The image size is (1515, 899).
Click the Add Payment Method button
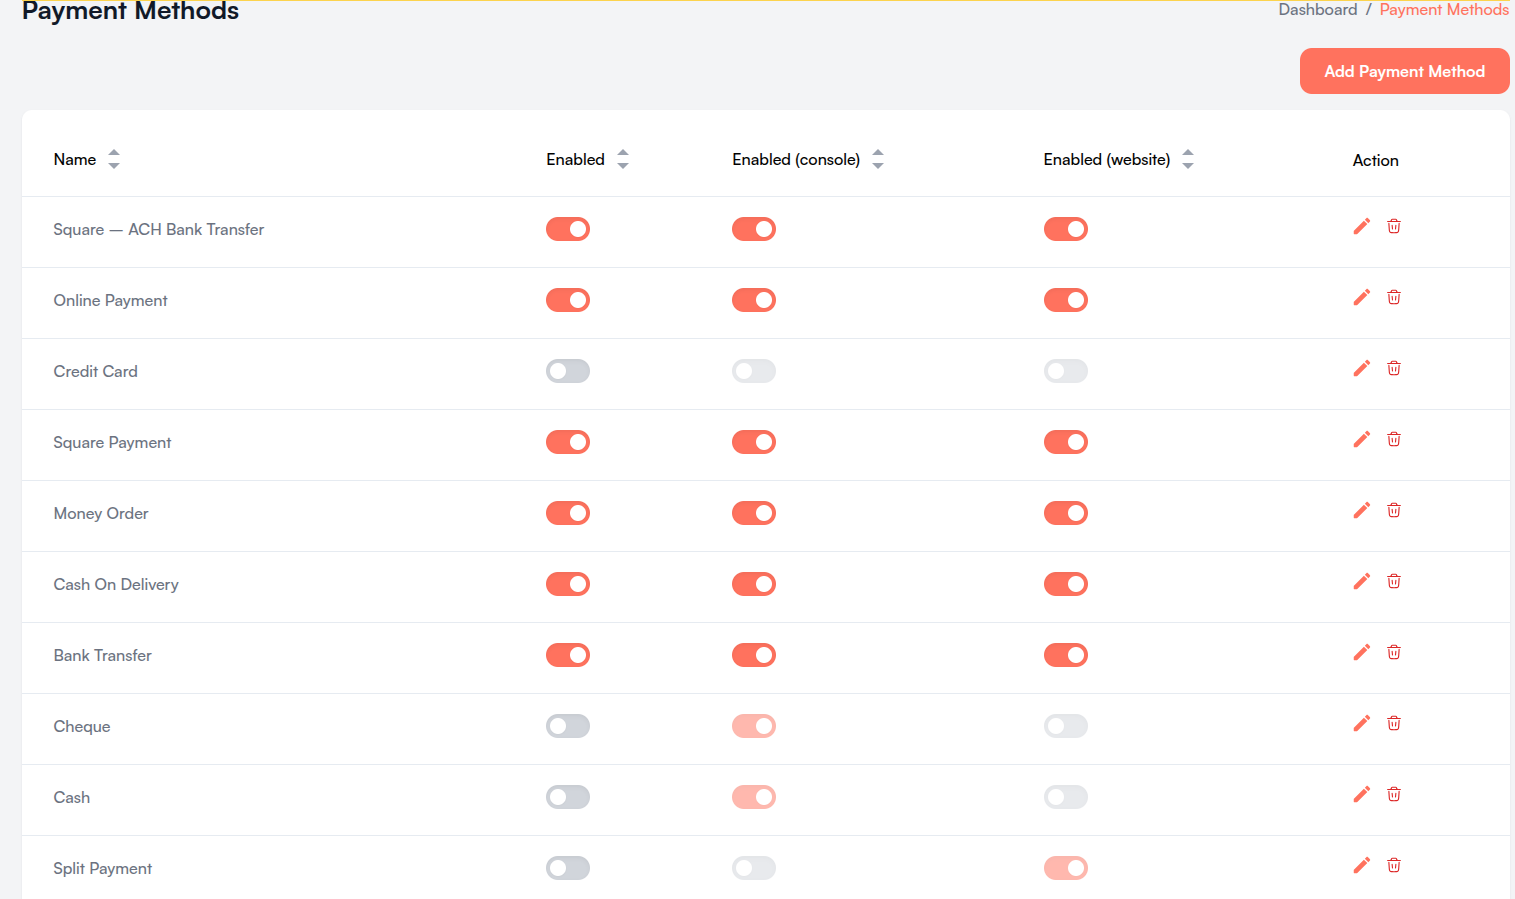[1405, 71]
